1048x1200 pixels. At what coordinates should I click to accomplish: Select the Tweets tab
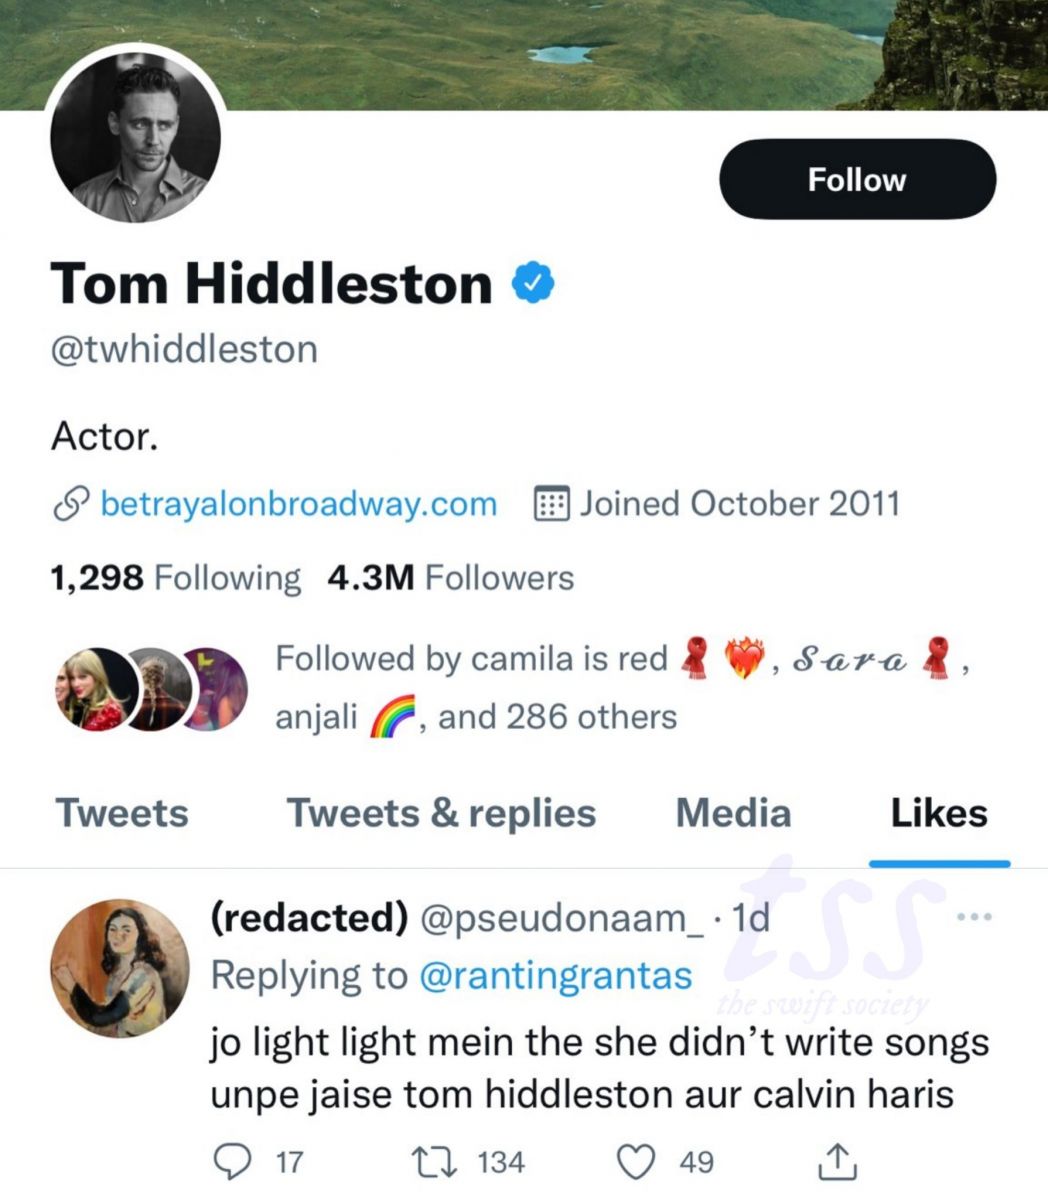(x=121, y=813)
